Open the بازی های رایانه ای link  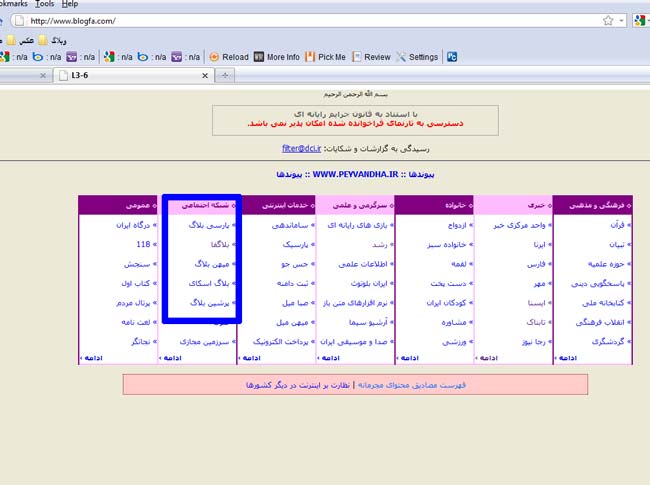pos(357,225)
